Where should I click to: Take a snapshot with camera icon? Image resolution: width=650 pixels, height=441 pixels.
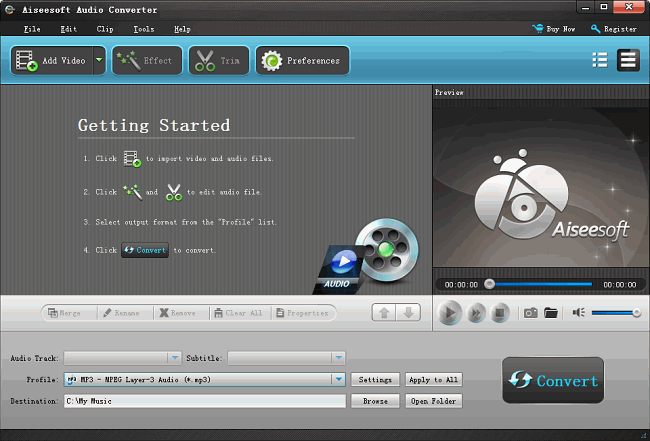coord(530,313)
